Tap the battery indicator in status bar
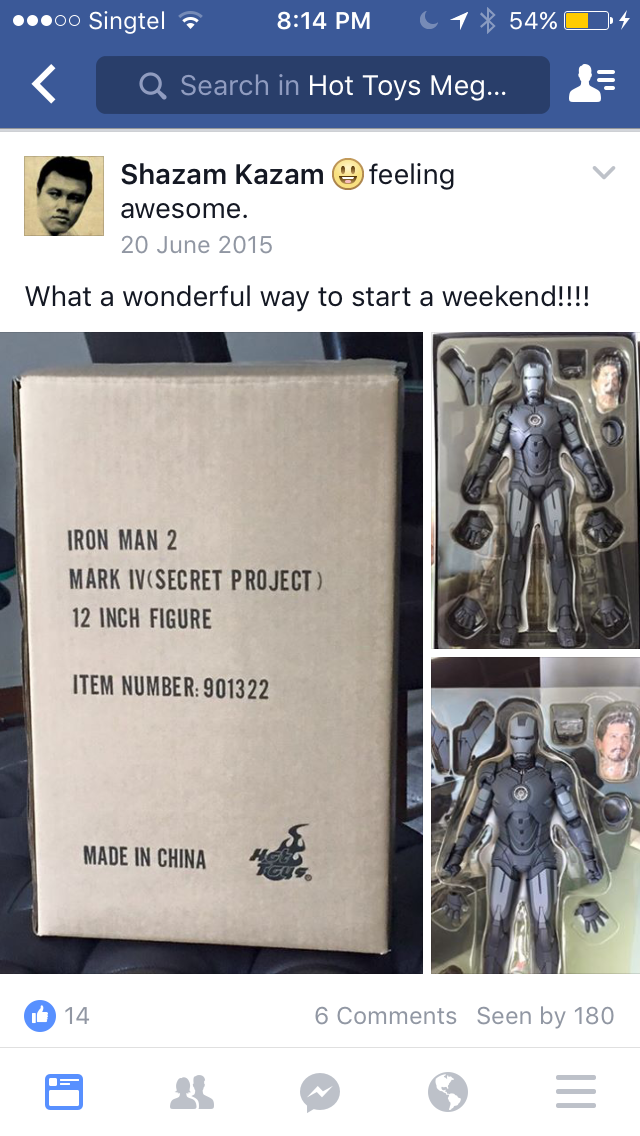 tap(586, 21)
